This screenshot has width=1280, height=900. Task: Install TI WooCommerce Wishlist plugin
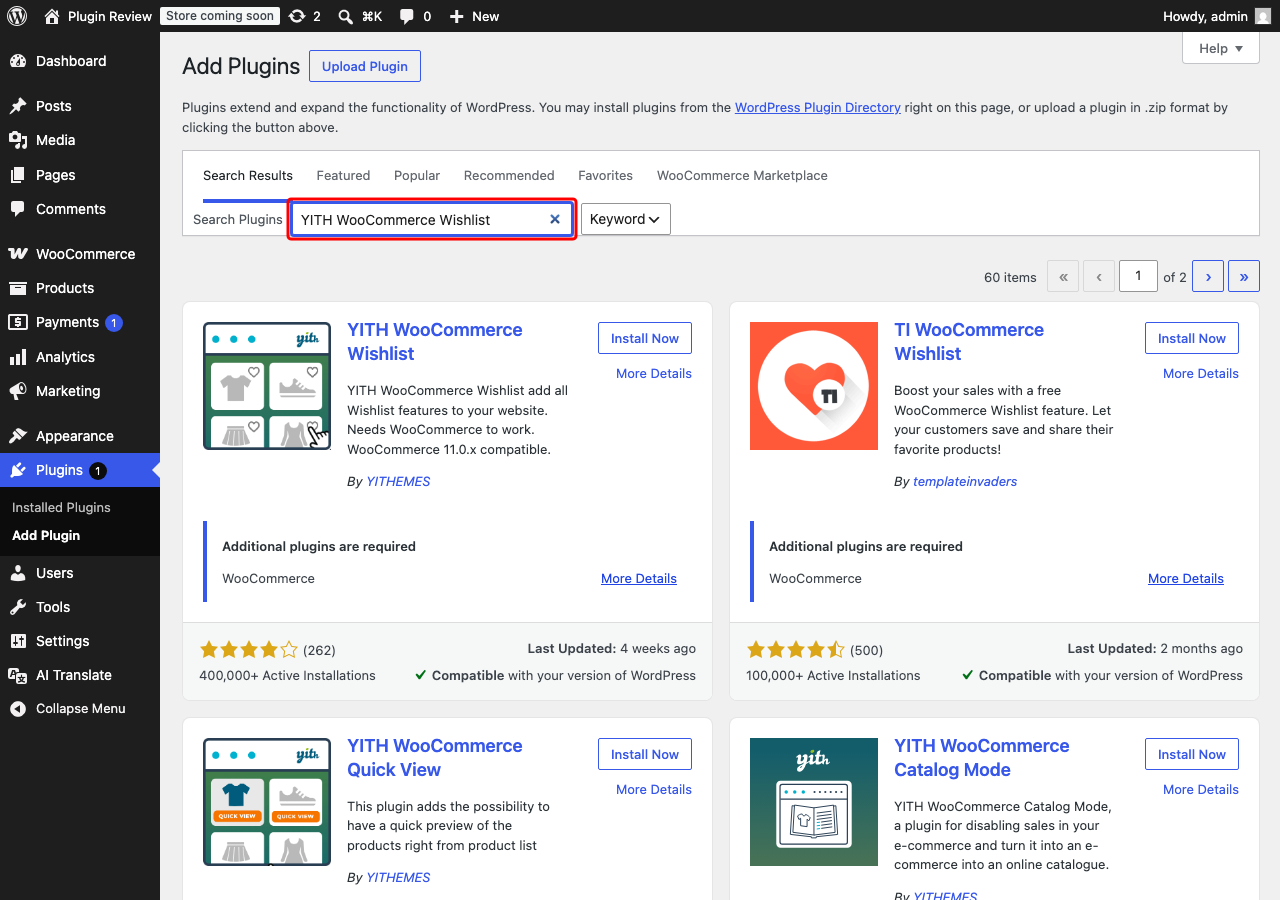(1192, 338)
